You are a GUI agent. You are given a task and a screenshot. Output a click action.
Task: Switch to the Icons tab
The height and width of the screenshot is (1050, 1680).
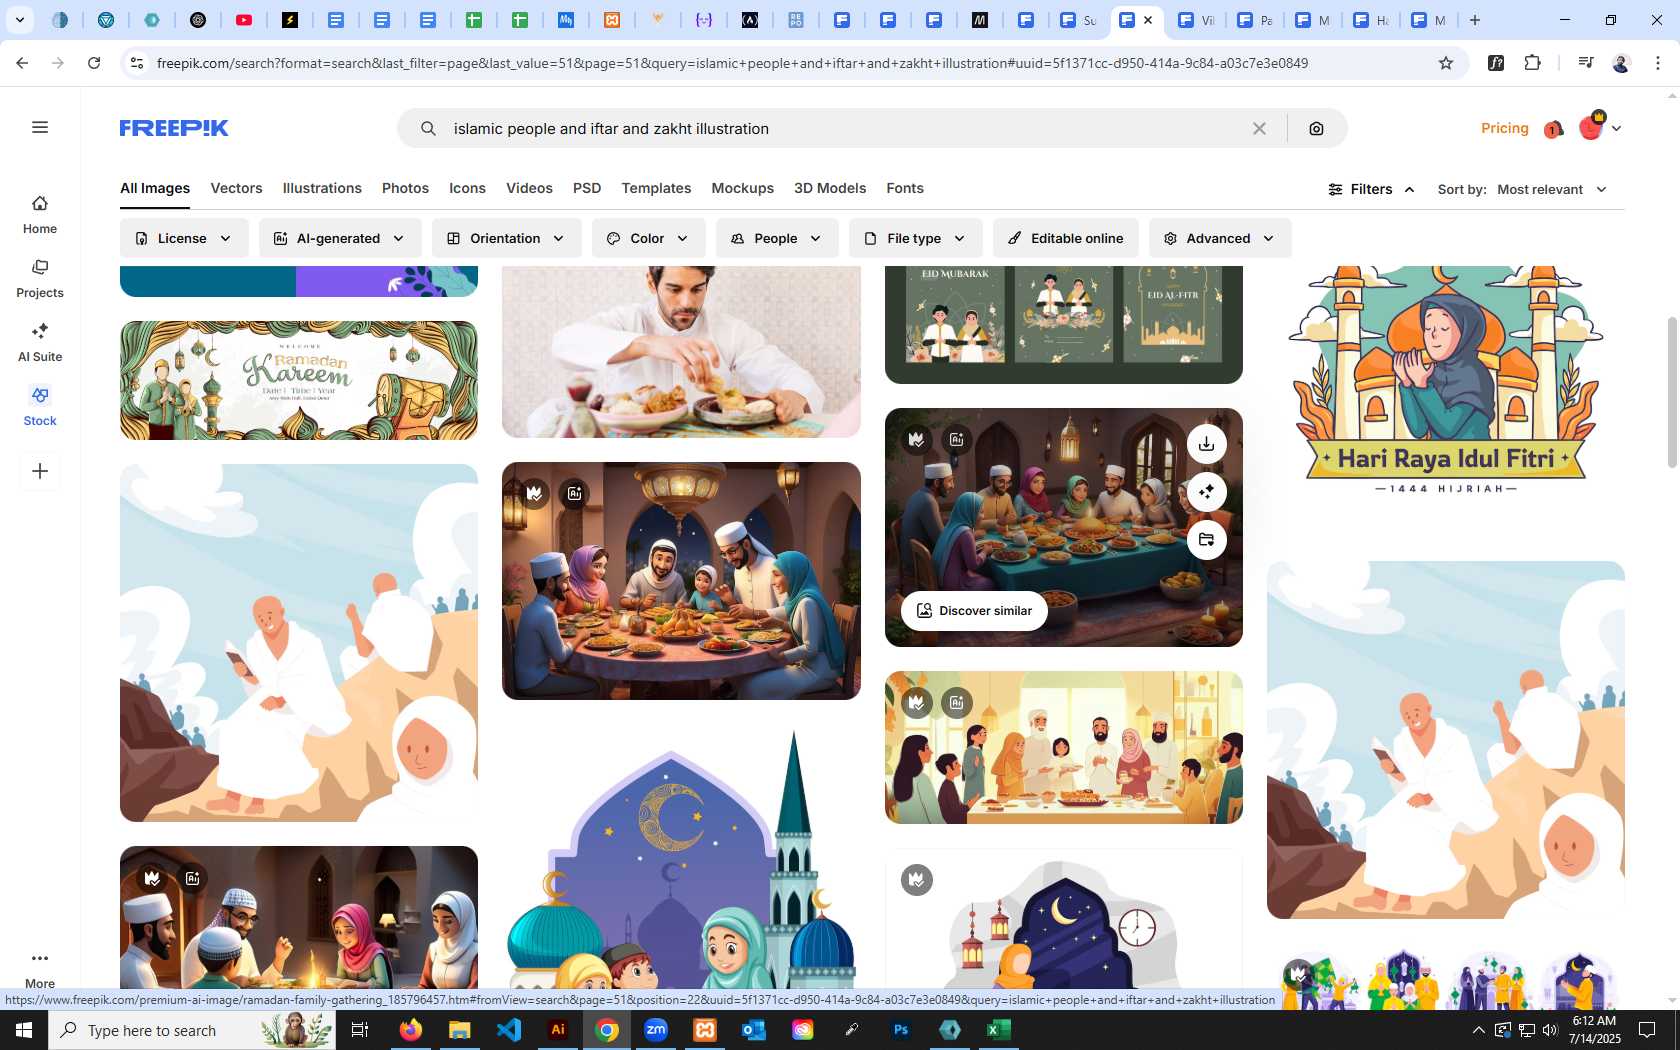pos(467,188)
